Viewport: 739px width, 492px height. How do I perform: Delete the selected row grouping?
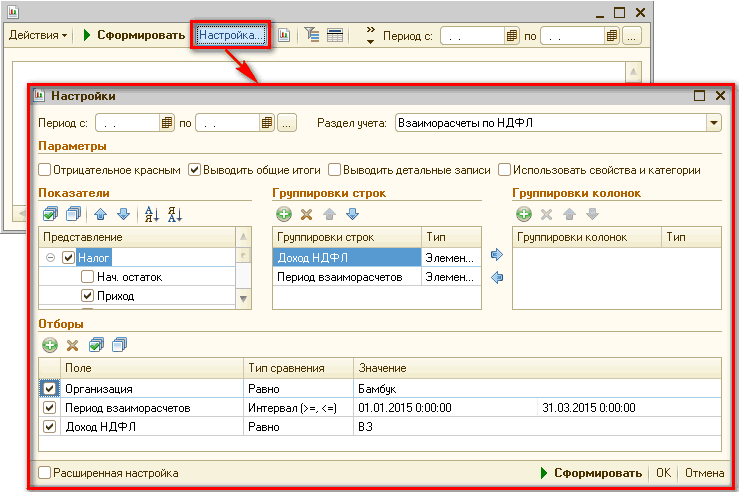pos(307,214)
